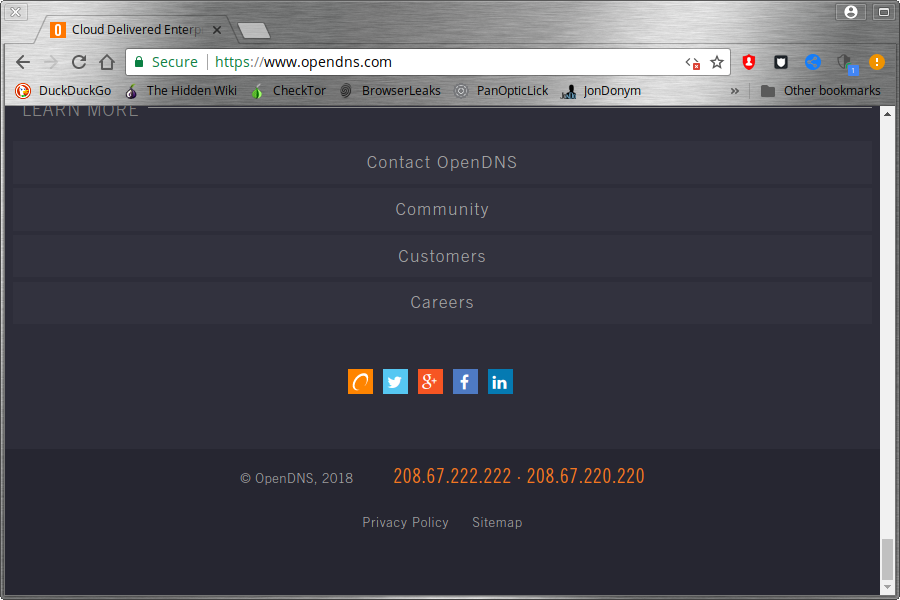Click the scrollbar up arrow
900x600 pixels.
pyautogui.click(x=887, y=114)
